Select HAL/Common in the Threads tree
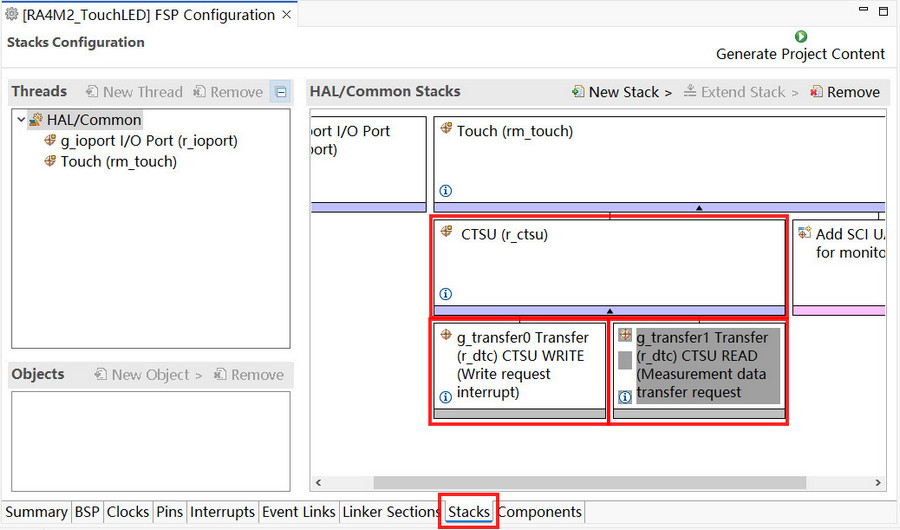Screen dimensions: 900x530 click(x=94, y=119)
